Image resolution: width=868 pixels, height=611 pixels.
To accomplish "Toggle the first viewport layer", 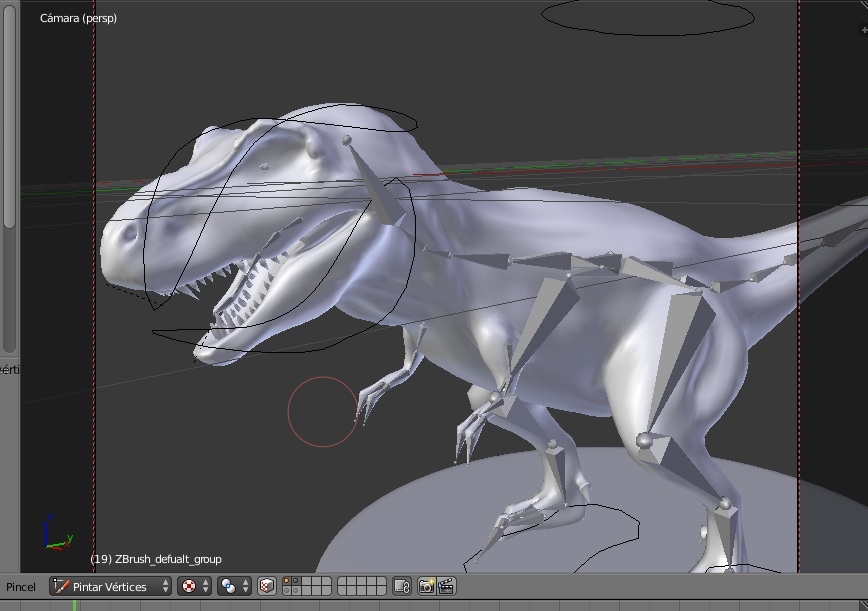I will [x=287, y=582].
